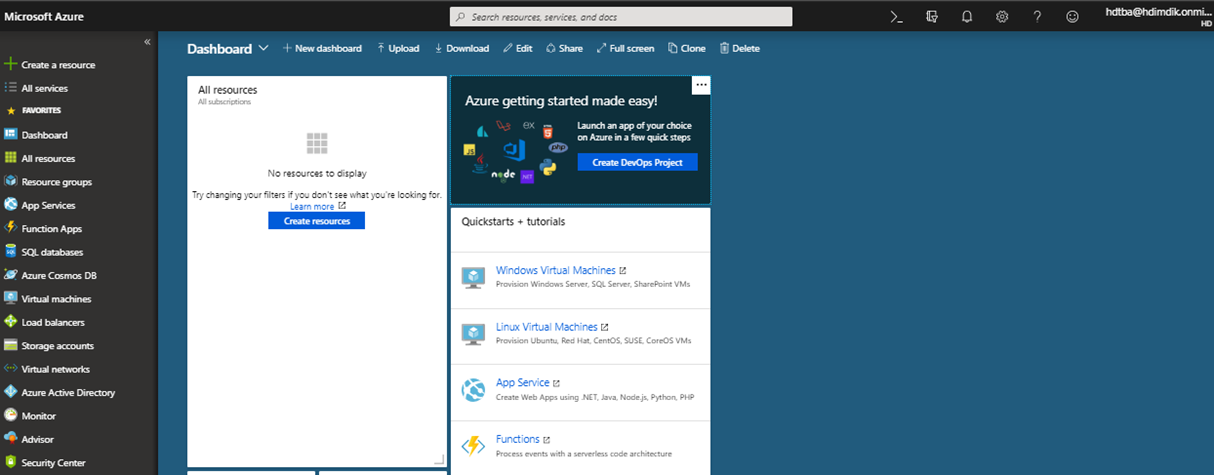The width and height of the screenshot is (1214, 475).
Task: Open directory and subscription filter icon
Action: coord(932,17)
